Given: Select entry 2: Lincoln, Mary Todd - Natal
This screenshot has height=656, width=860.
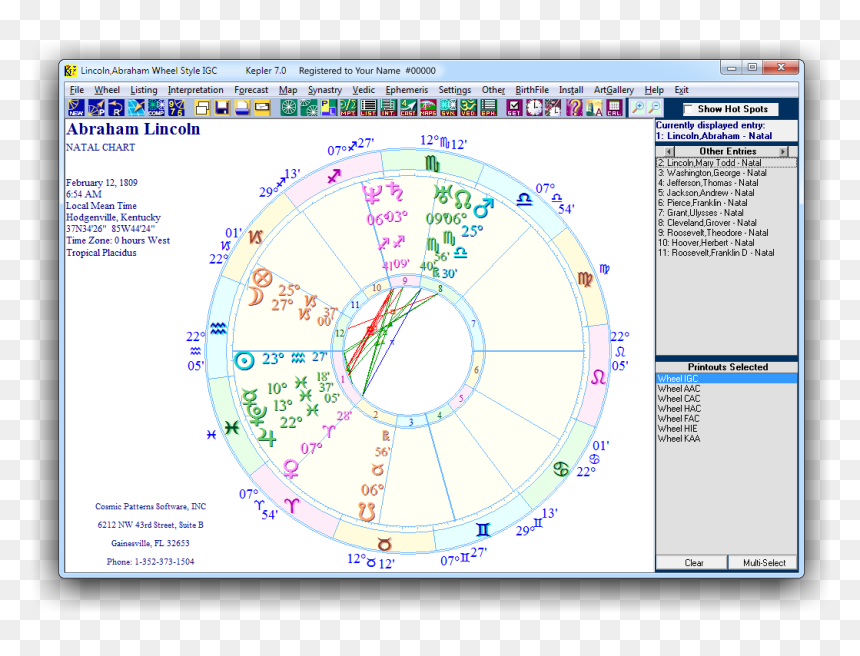Looking at the screenshot, I should click(726, 163).
